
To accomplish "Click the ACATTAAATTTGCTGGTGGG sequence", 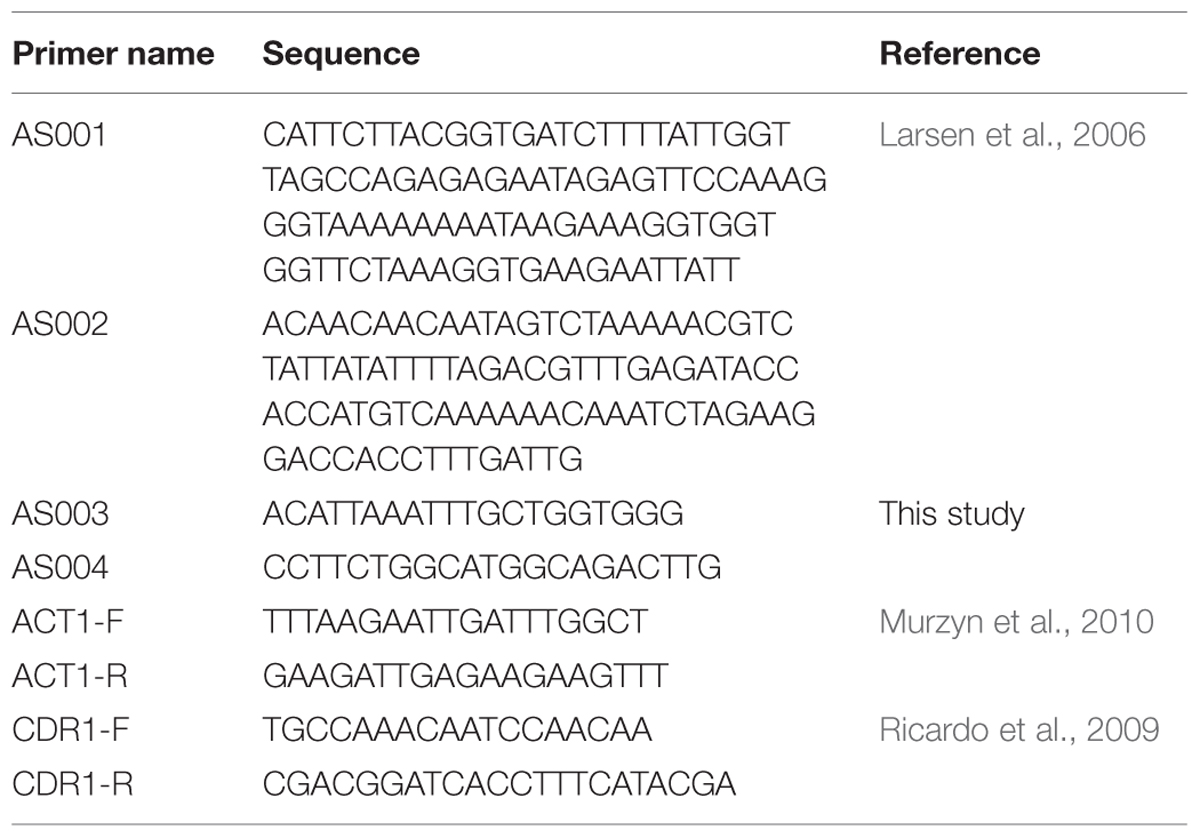I will [473, 514].
